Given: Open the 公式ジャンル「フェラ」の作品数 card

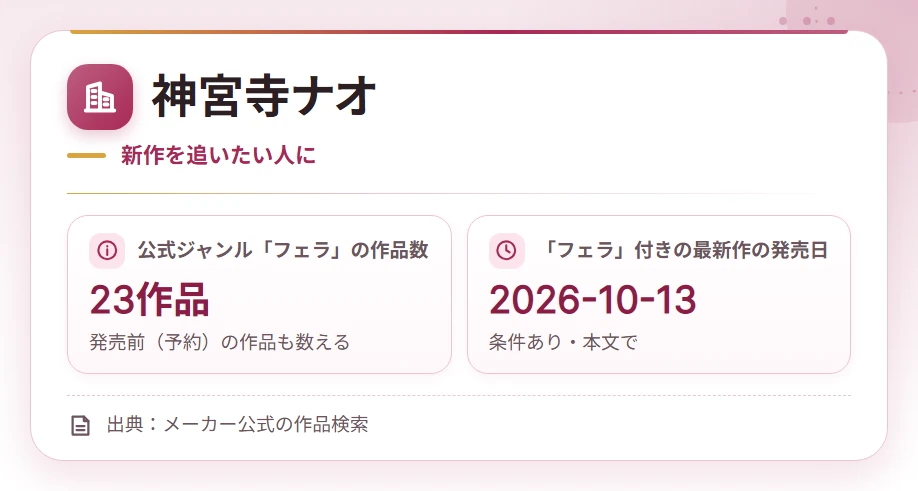Looking at the screenshot, I should [259, 294].
